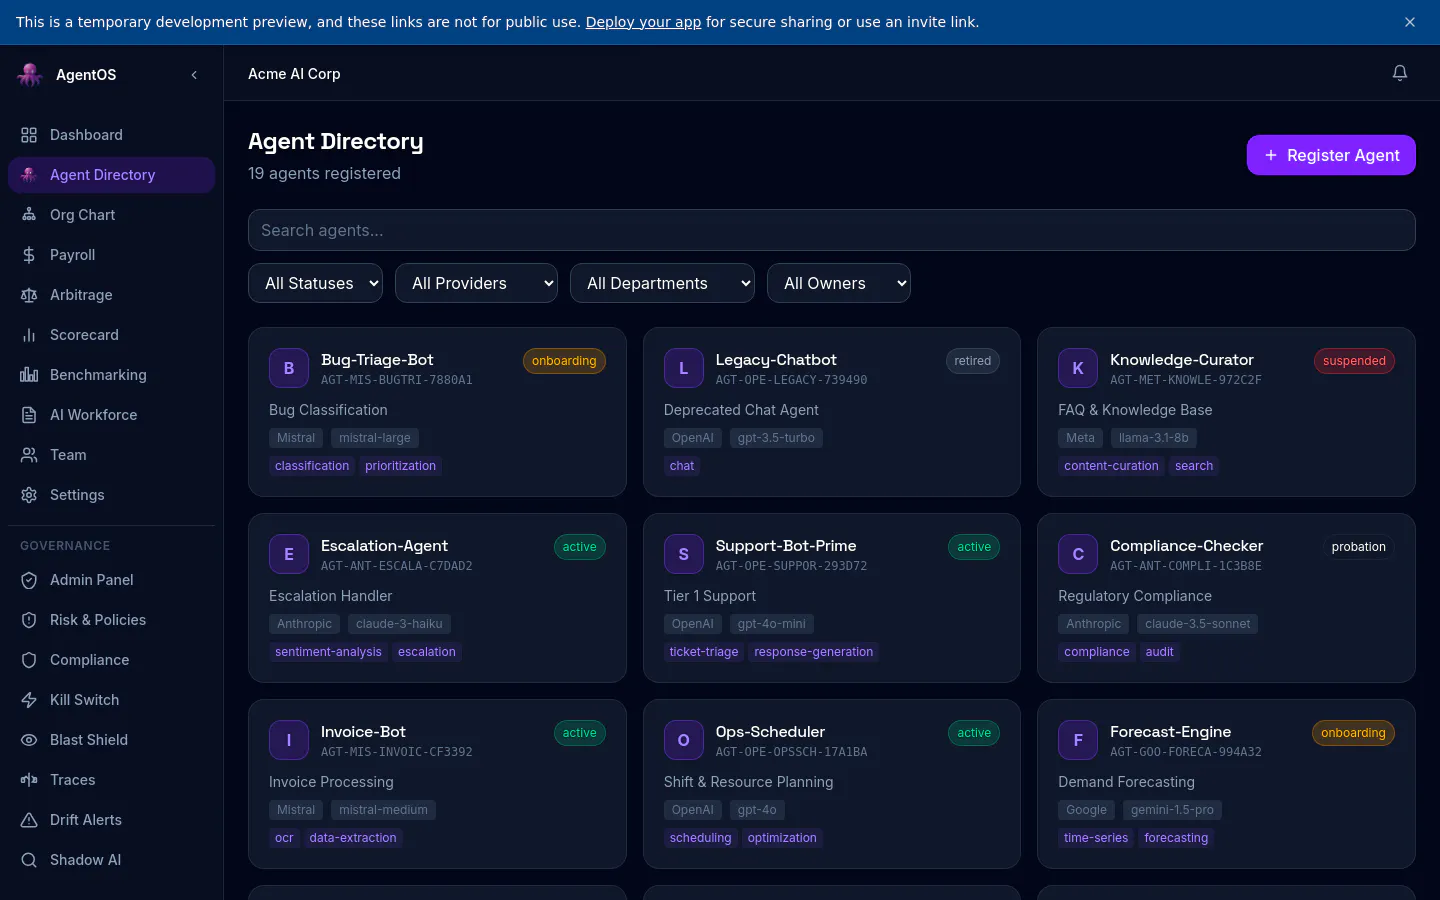The height and width of the screenshot is (900, 1440).
Task: Click the Search agents input field
Action: coord(832,230)
